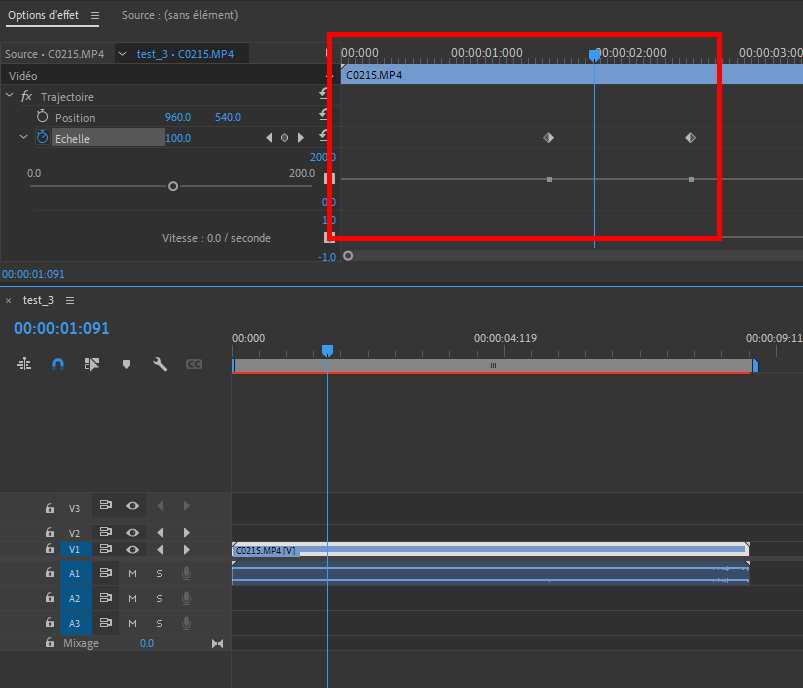Click the CC captions track icon
The width and height of the screenshot is (803, 688).
click(x=194, y=364)
